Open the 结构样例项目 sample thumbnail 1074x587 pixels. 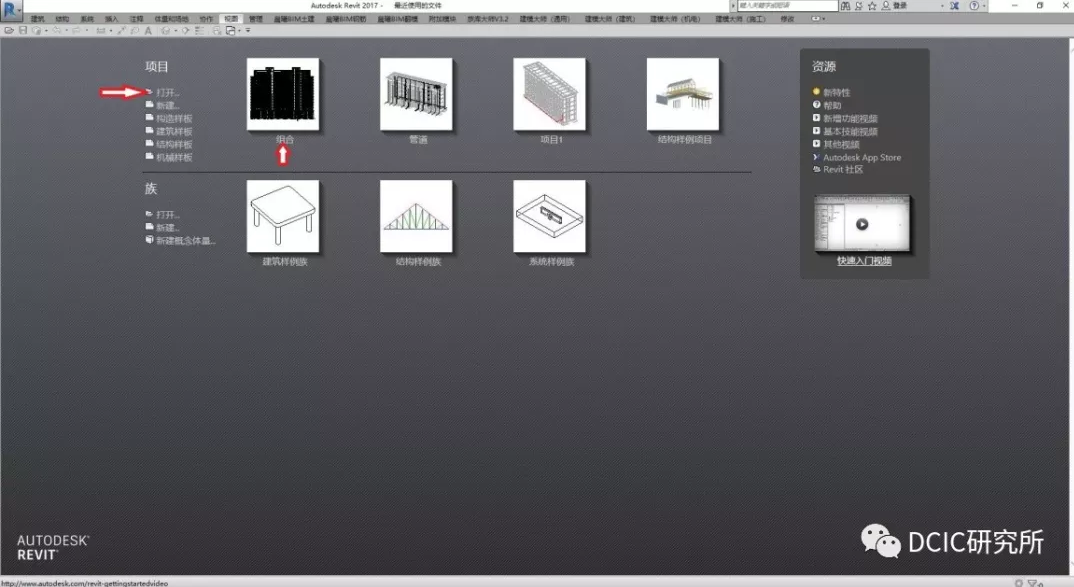click(x=683, y=95)
